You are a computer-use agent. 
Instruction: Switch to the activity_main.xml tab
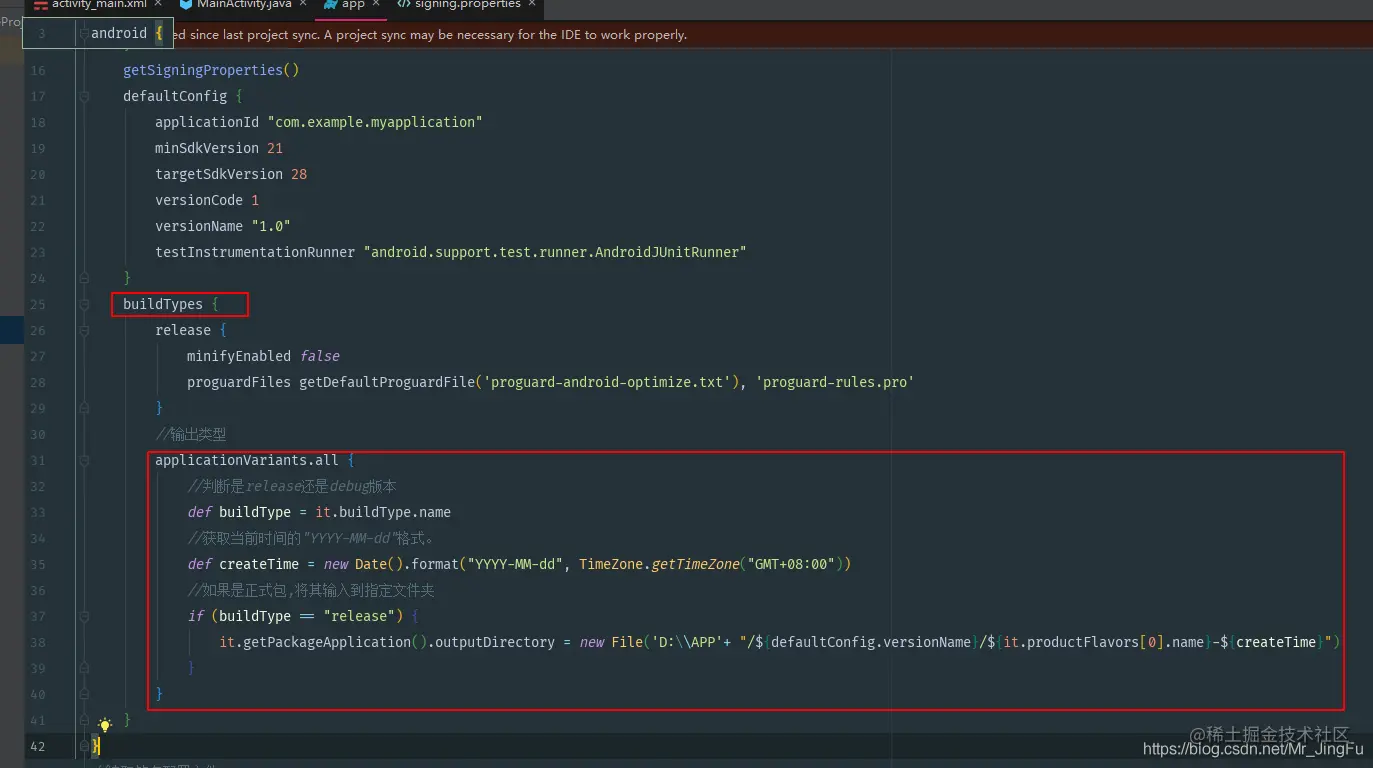(x=98, y=4)
